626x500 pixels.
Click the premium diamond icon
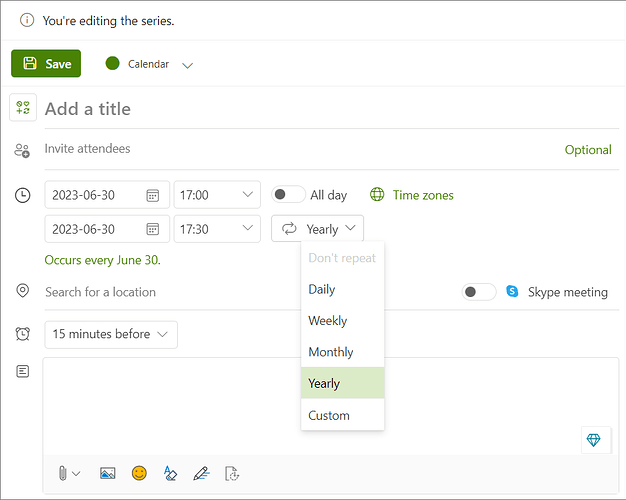[593, 440]
